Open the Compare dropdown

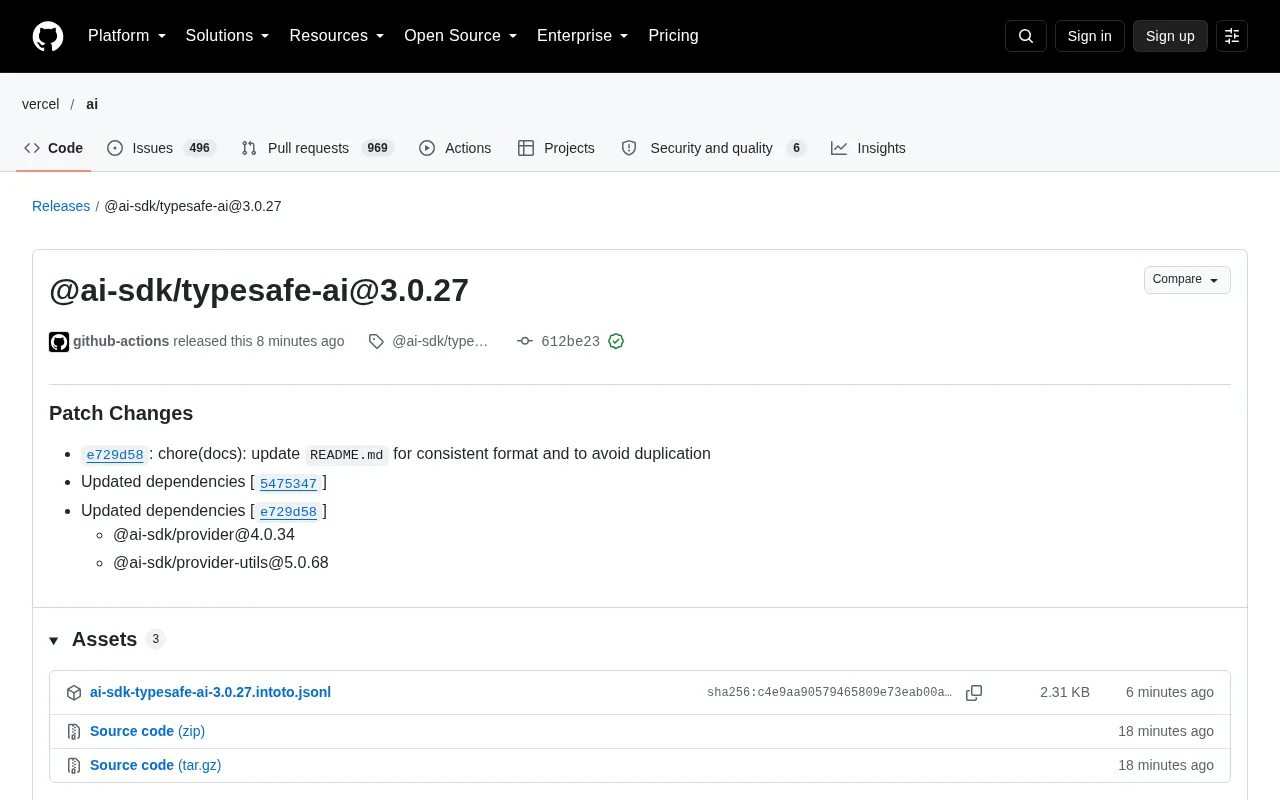pos(1187,280)
